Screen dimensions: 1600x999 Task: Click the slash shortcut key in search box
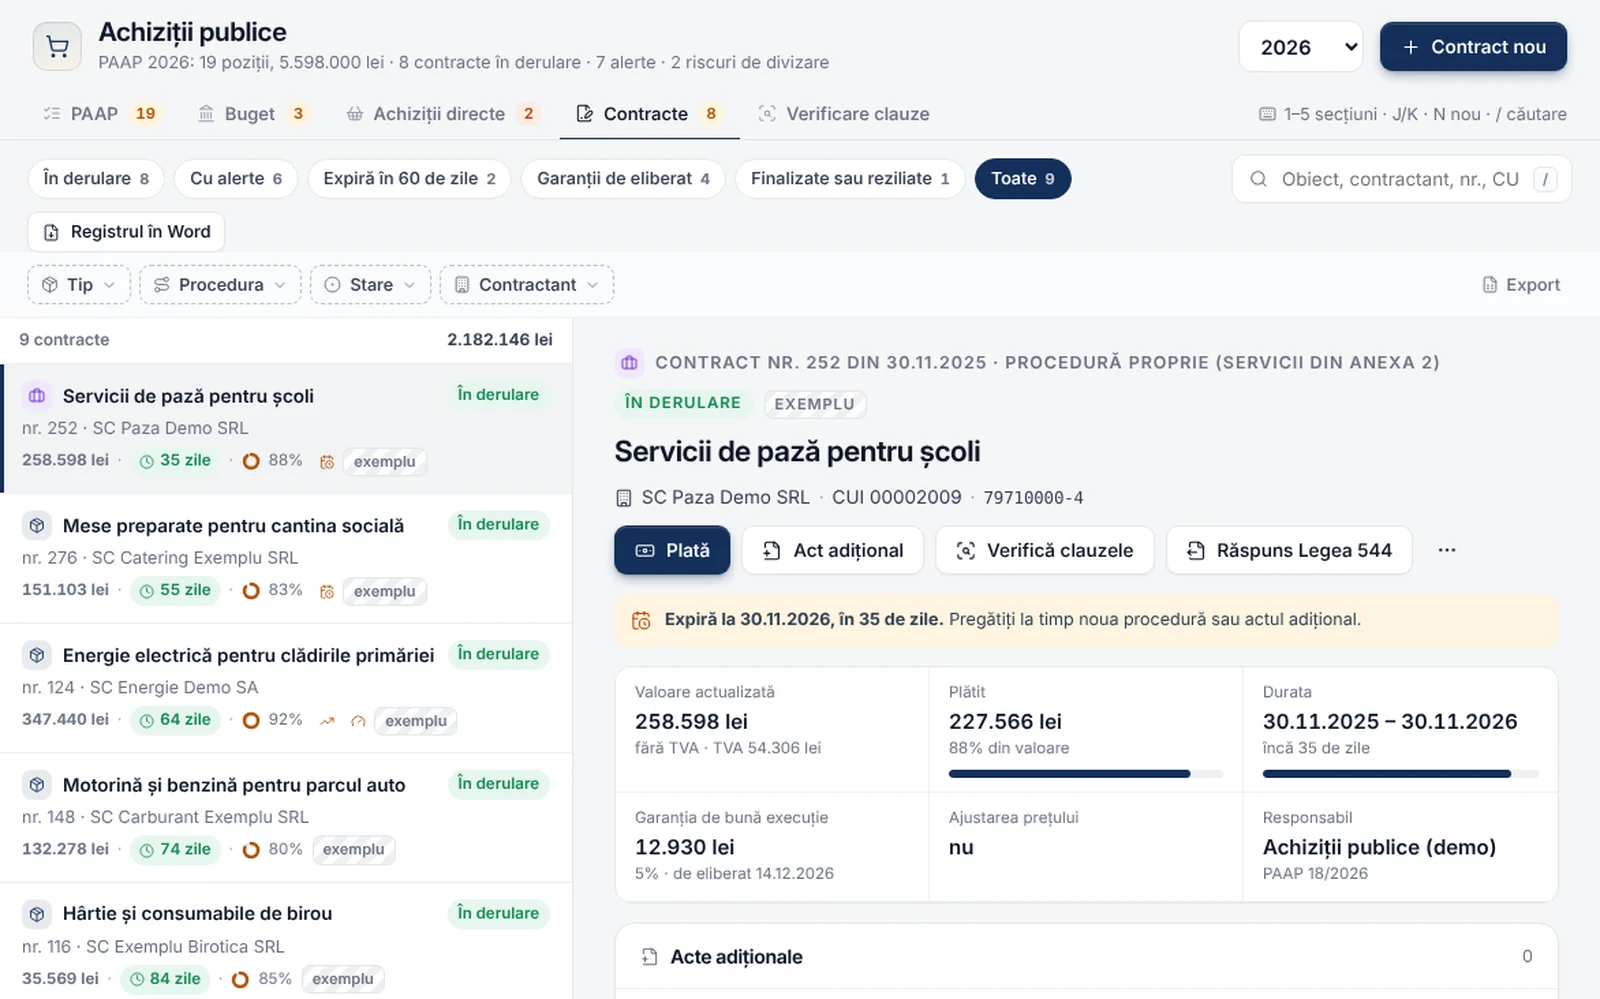point(1546,179)
